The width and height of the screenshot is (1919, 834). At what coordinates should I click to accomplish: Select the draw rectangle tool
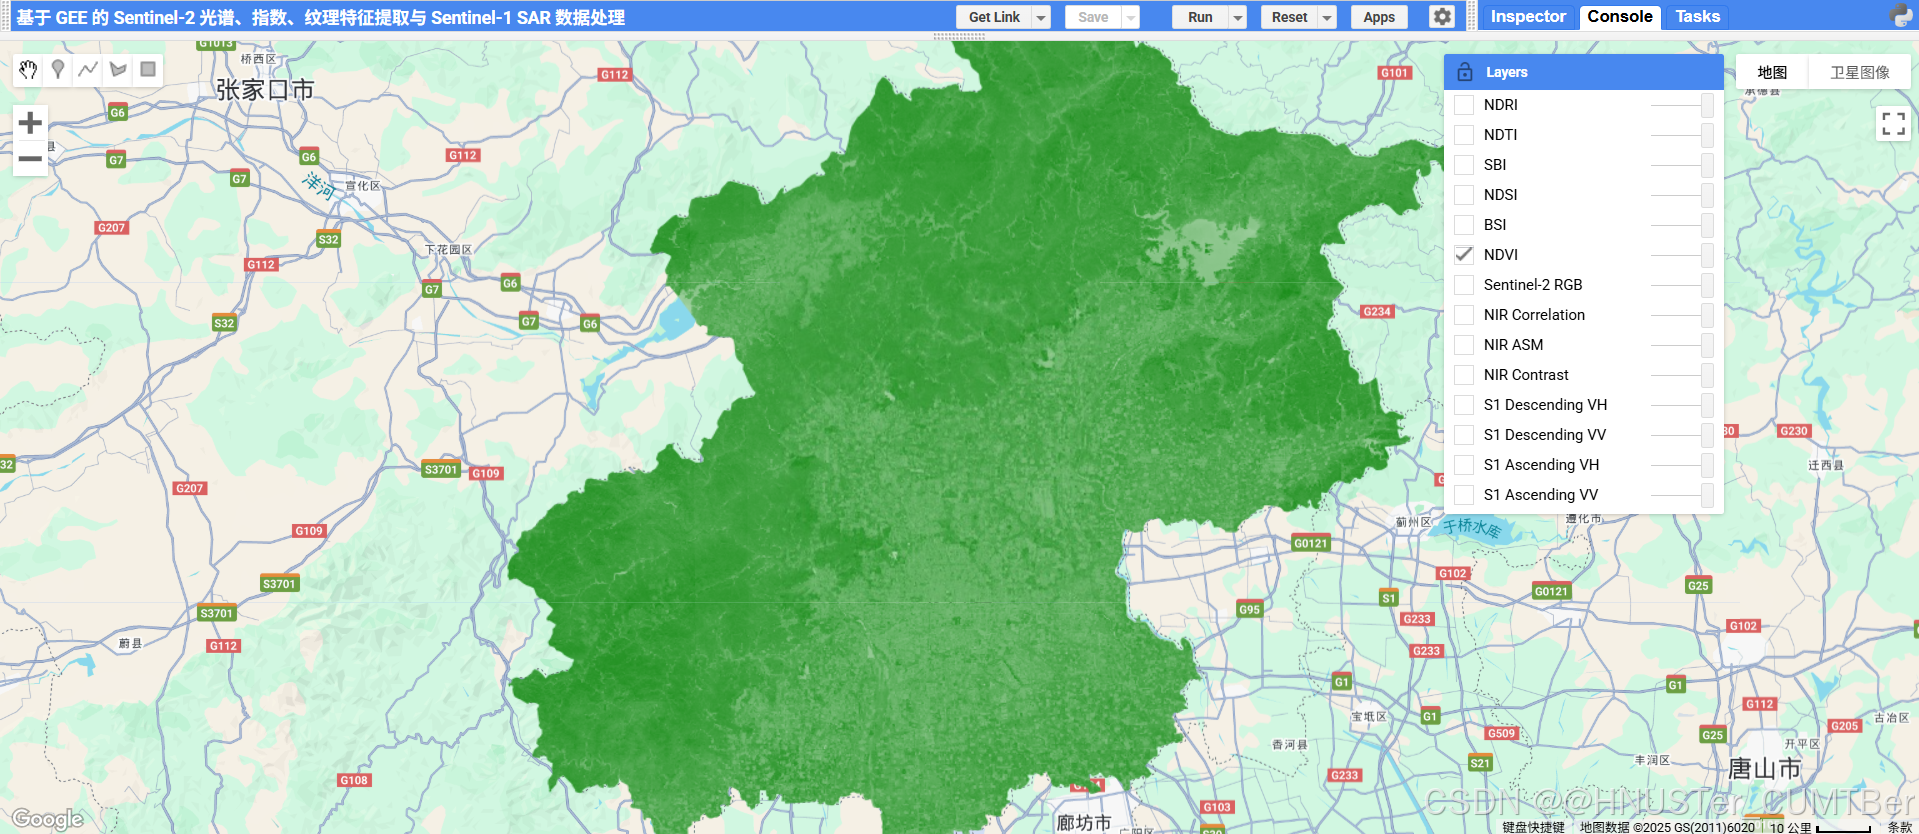click(x=148, y=69)
